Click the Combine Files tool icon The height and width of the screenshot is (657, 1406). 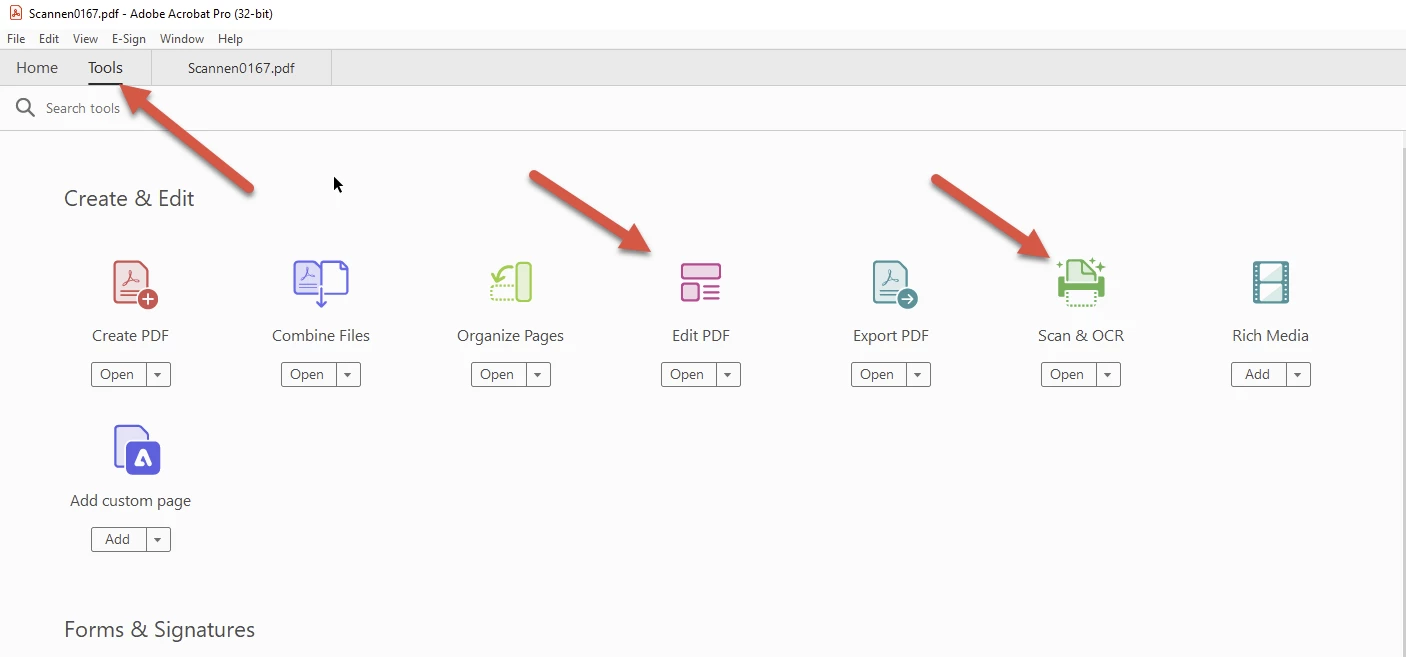coord(321,284)
